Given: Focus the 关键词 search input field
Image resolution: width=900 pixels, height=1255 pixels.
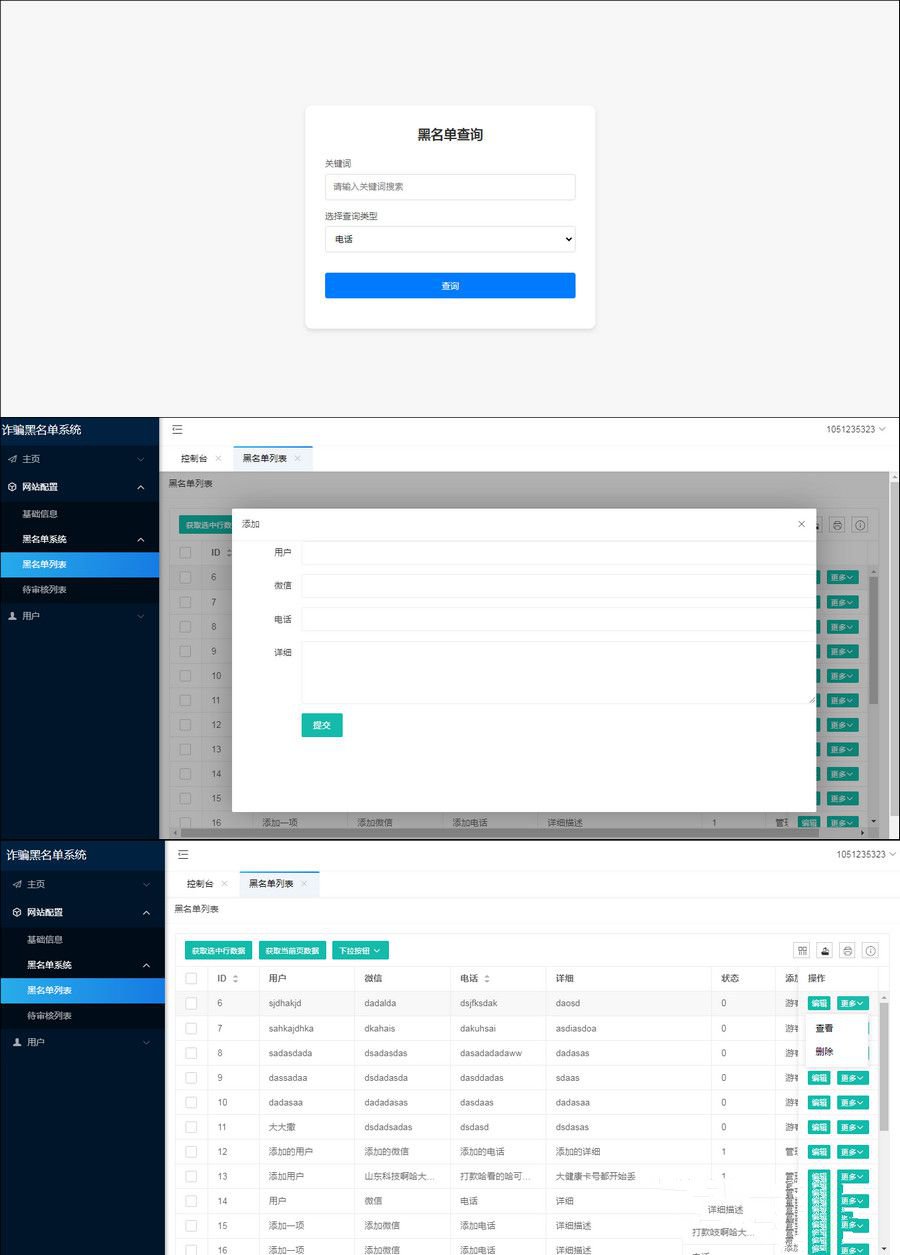Looking at the screenshot, I should click(x=449, y=187).
